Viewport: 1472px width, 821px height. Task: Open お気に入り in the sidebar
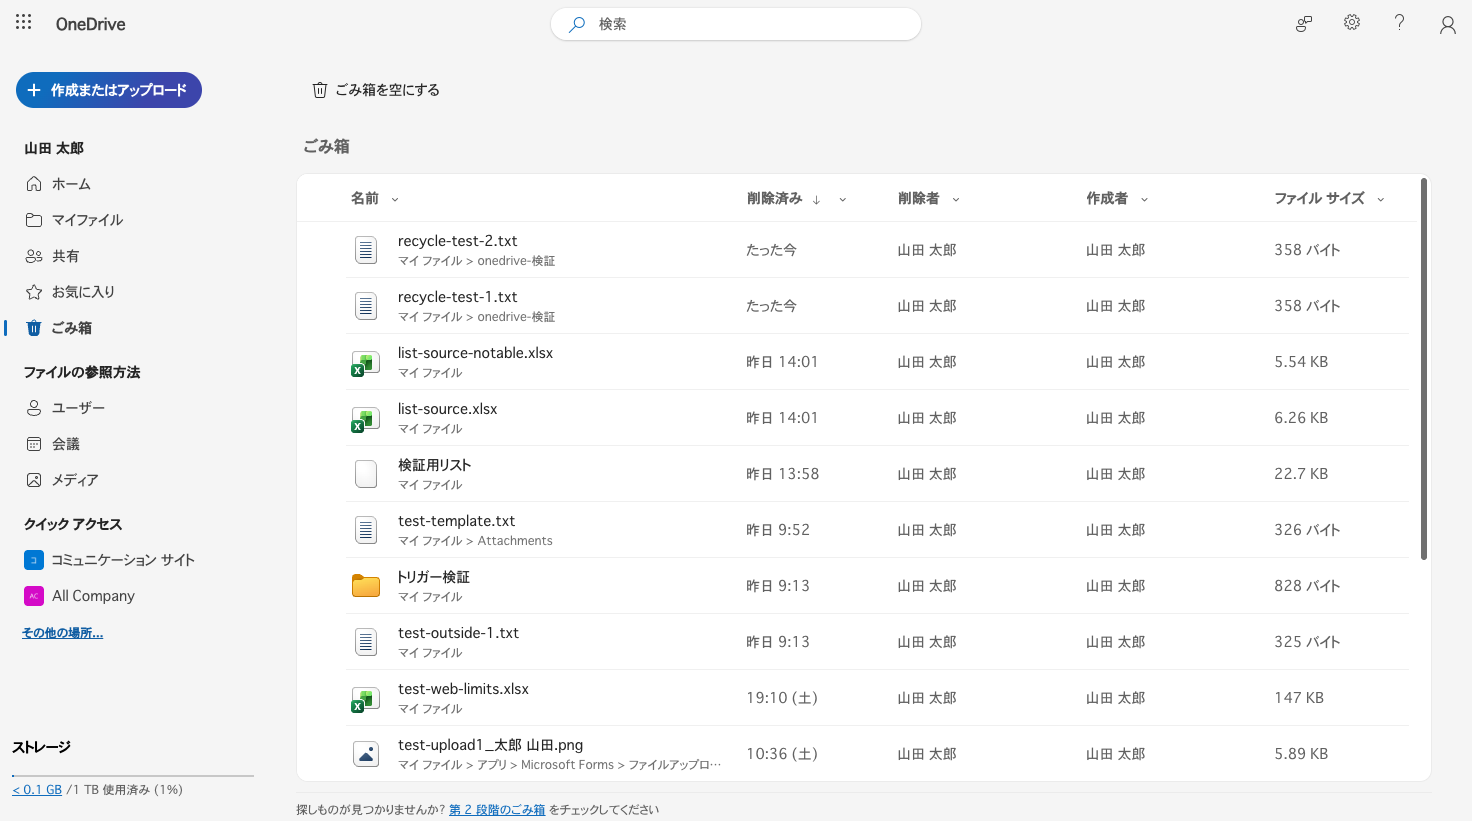(x=84, y=292)
